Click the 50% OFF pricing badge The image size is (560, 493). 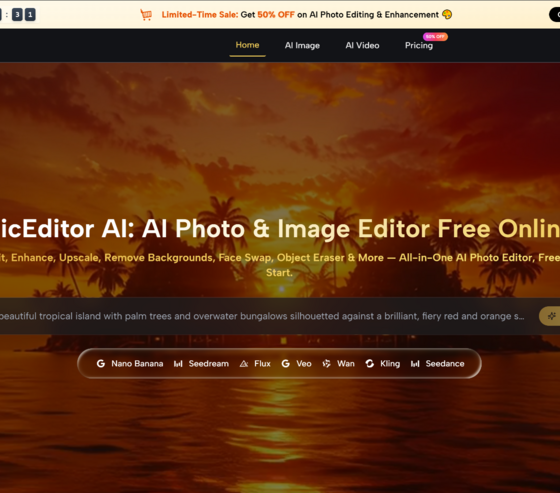tap(435, 36)
